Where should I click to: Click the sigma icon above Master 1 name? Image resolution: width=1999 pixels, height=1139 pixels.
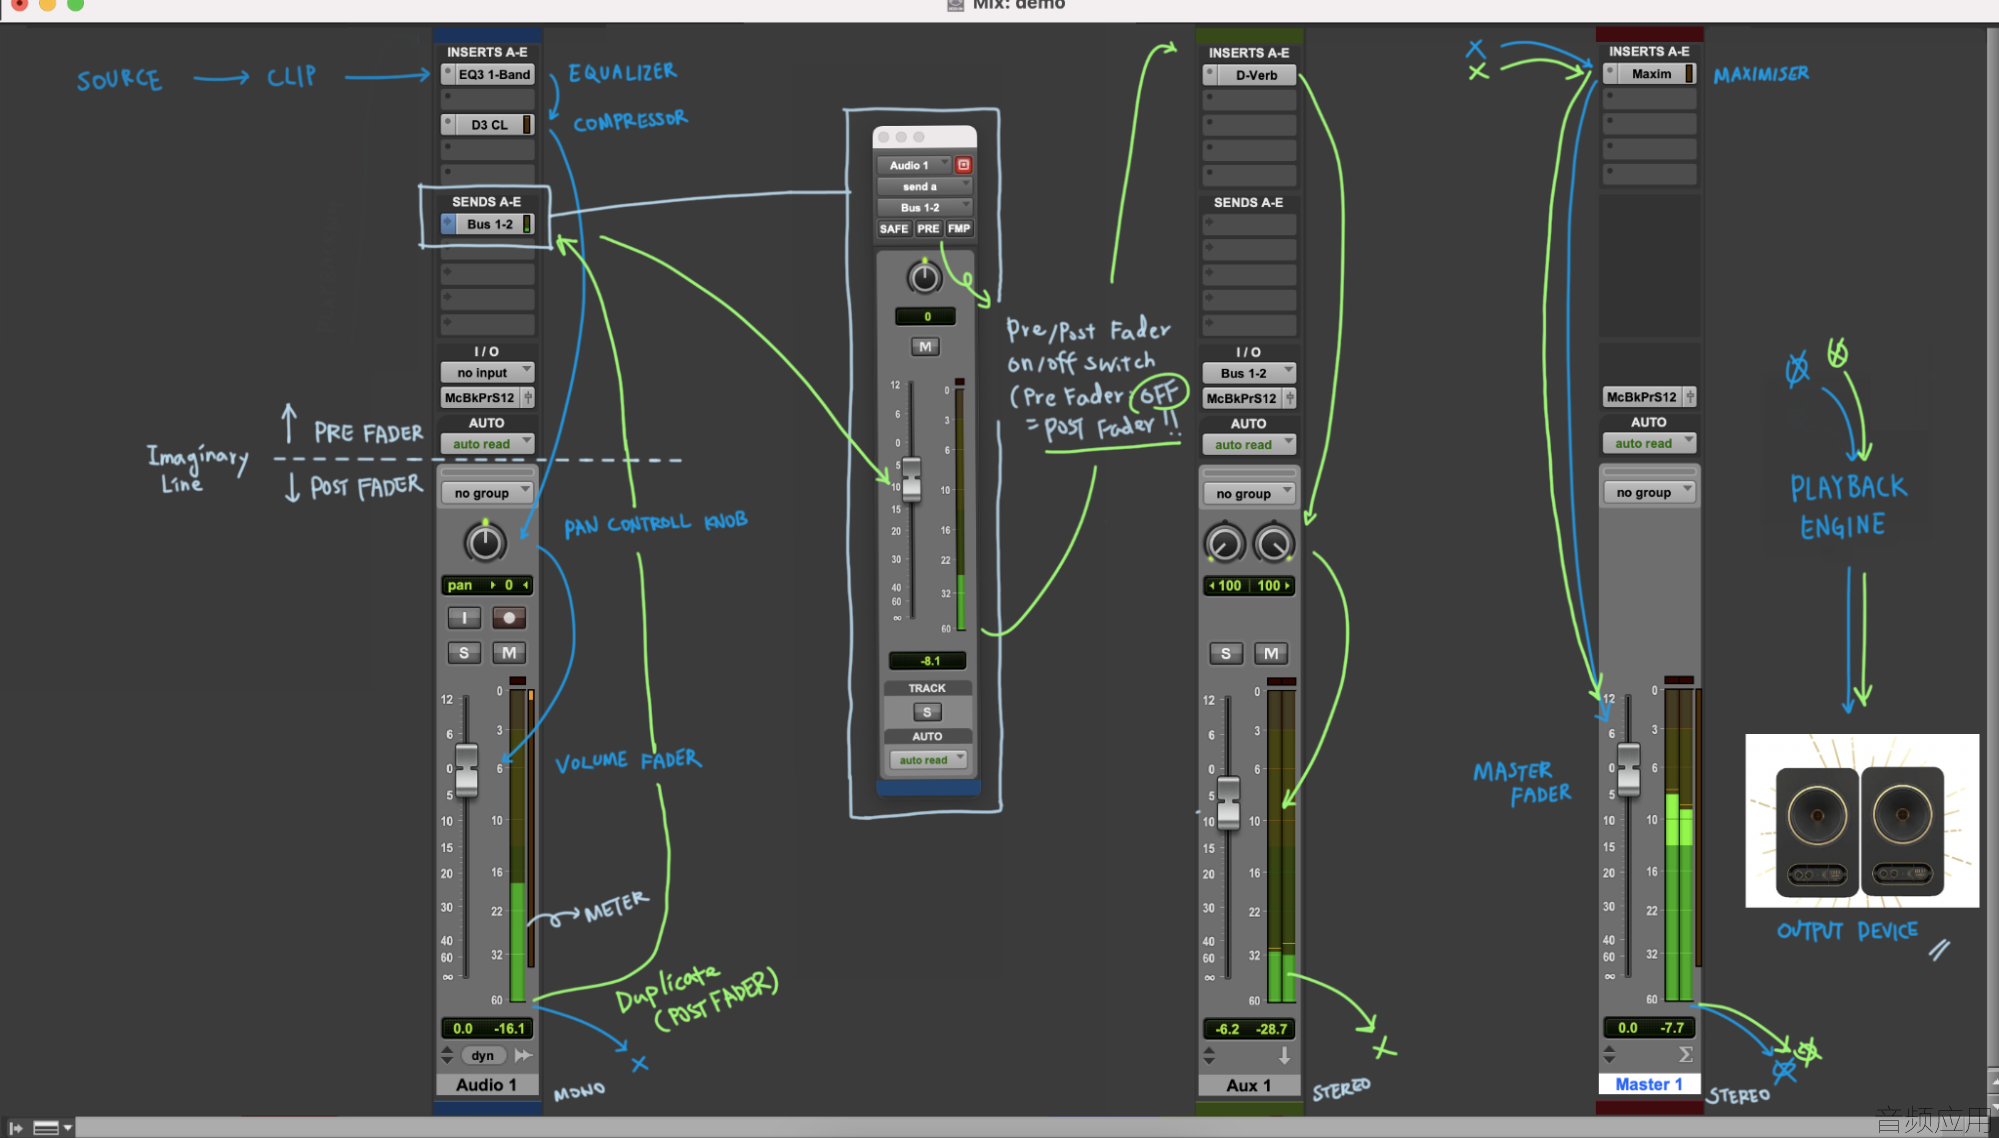click(x=1685, y=1055)
